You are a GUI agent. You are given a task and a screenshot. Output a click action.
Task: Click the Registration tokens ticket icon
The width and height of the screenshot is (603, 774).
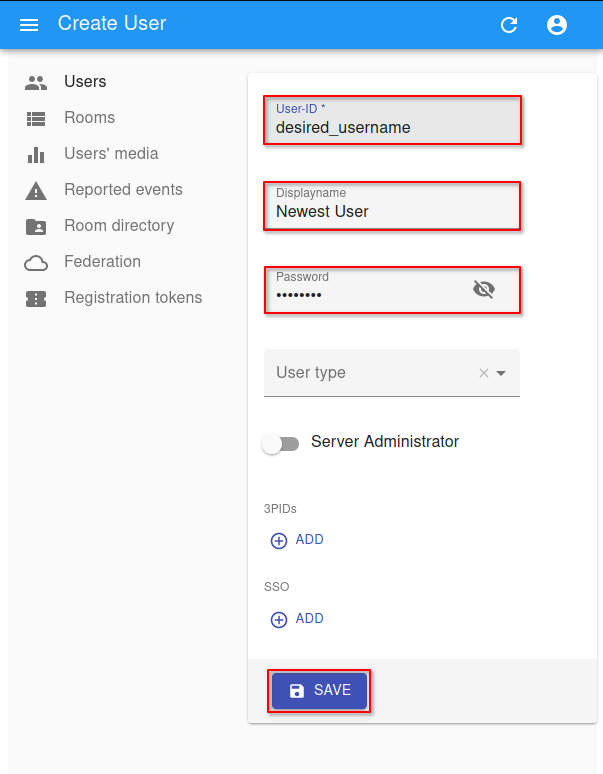(36, 298)
